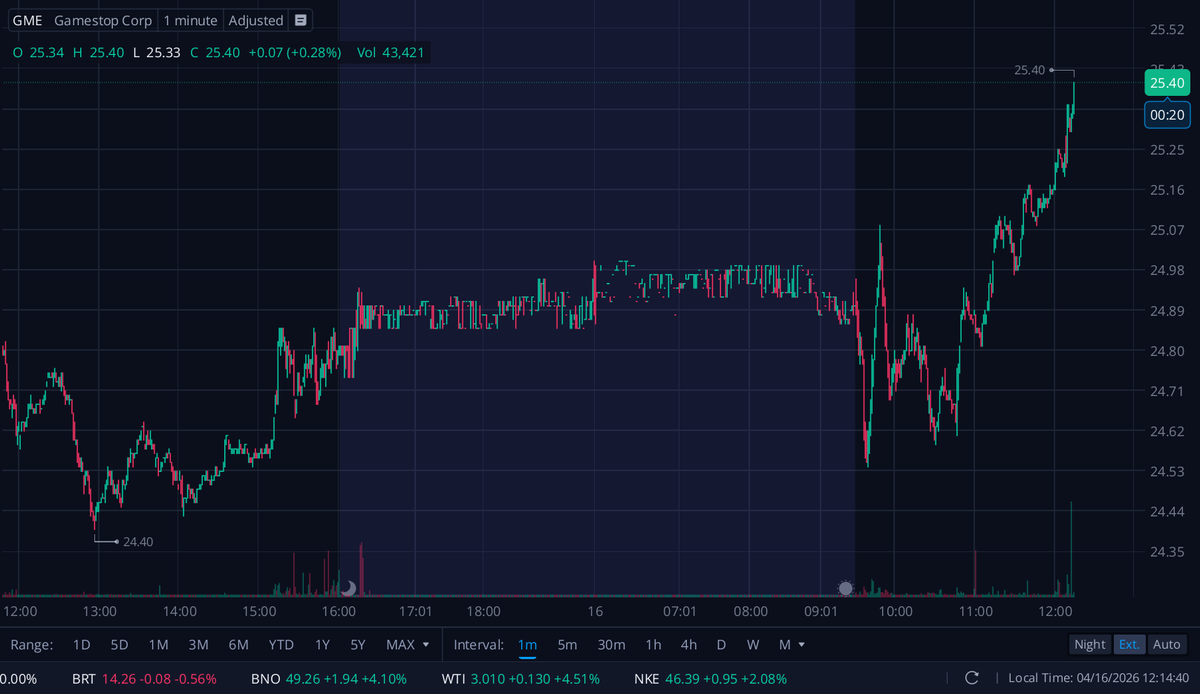Screen dimensions: 1200x694
Task: Toggle Auto scale mode
Action: 1167,645
